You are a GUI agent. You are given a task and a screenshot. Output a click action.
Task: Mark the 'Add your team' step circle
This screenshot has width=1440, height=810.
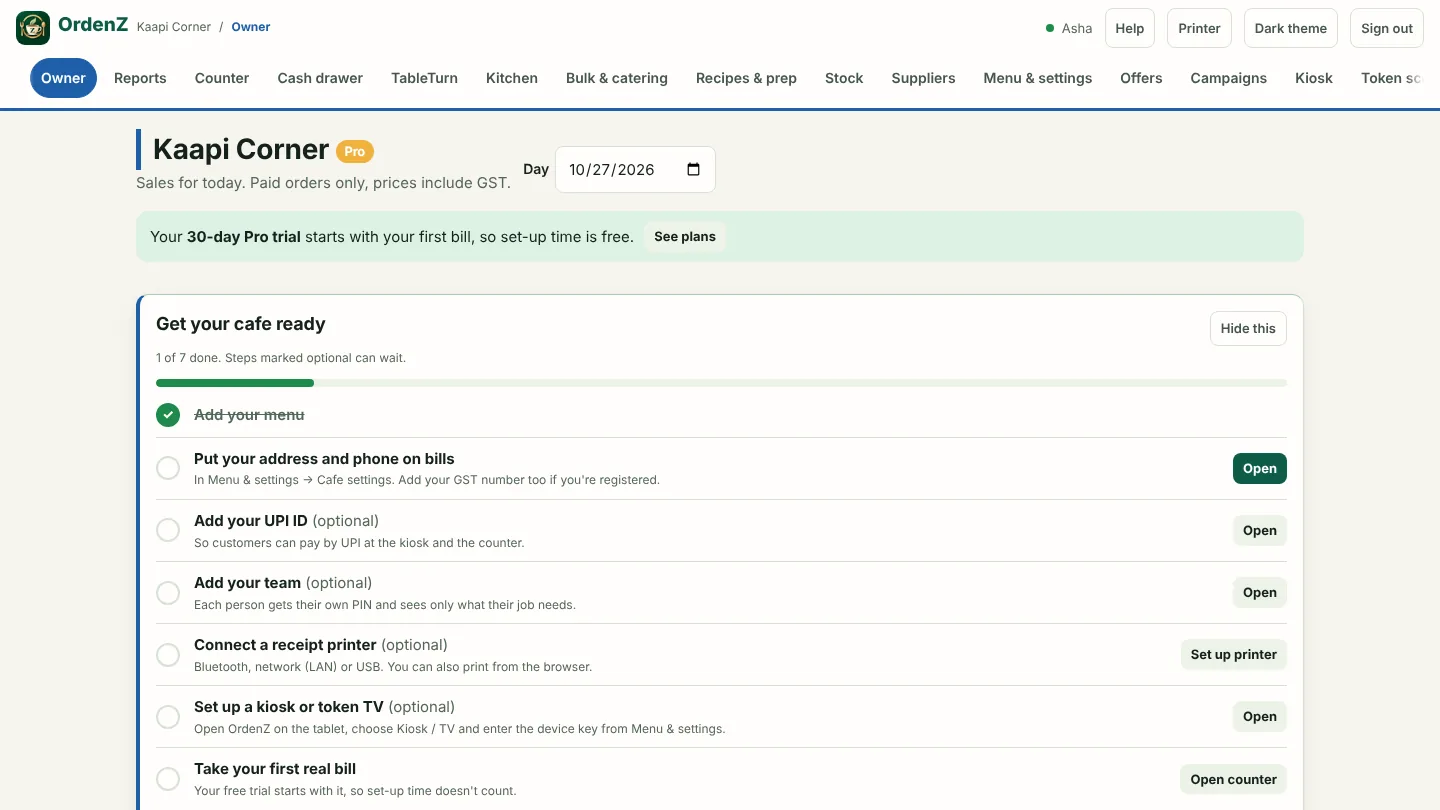pos(168,592)
